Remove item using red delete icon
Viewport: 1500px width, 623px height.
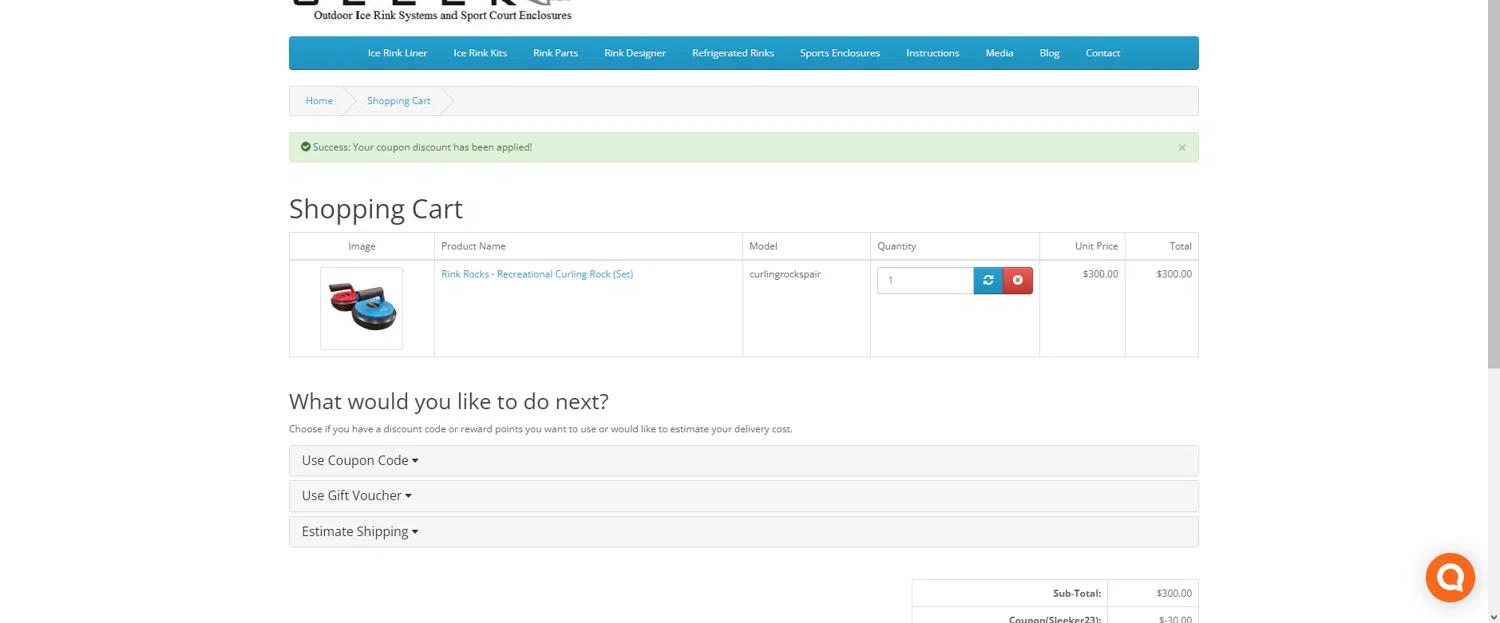1017,280
